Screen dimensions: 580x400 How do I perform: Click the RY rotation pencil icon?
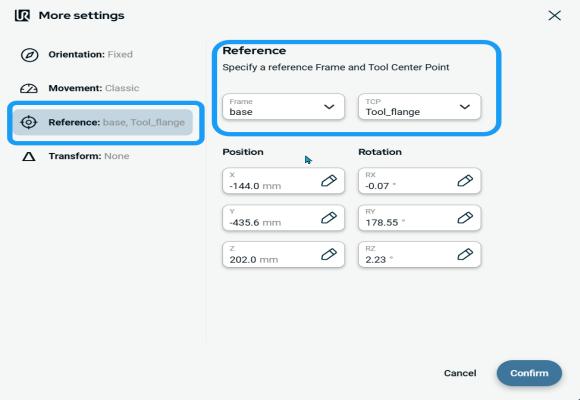click(465, 218)
